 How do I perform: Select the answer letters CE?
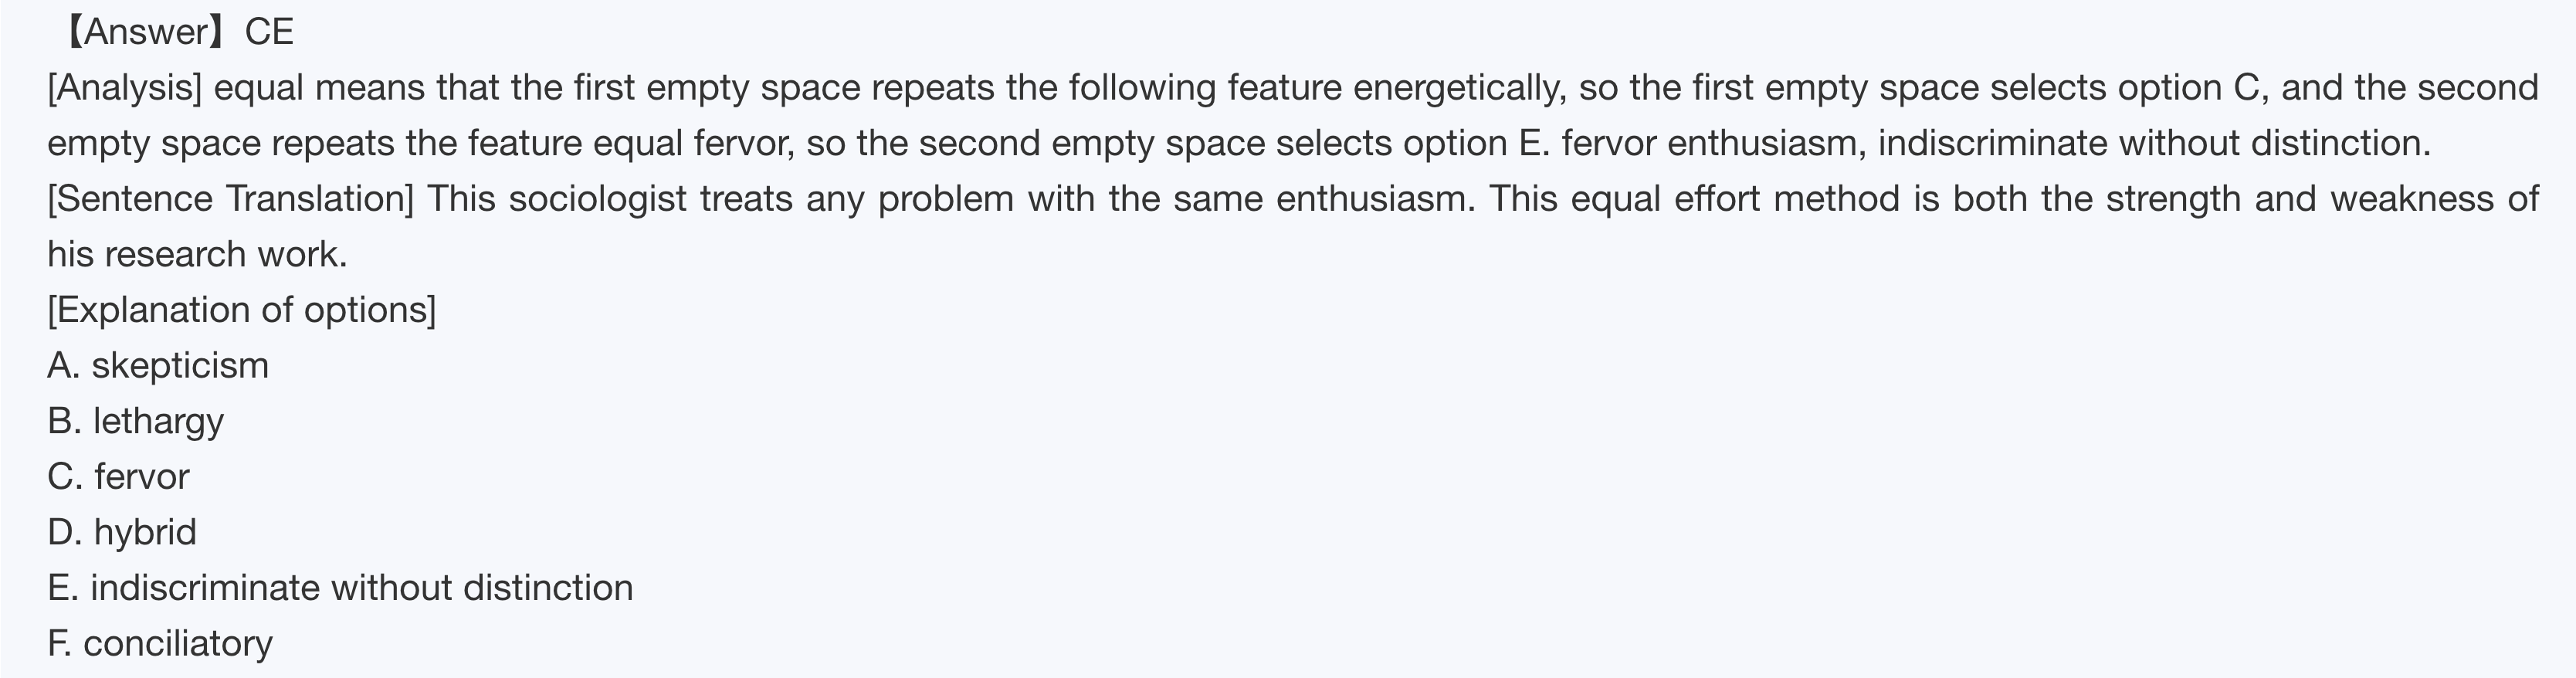pyautogui.click(x=269, y=32)
